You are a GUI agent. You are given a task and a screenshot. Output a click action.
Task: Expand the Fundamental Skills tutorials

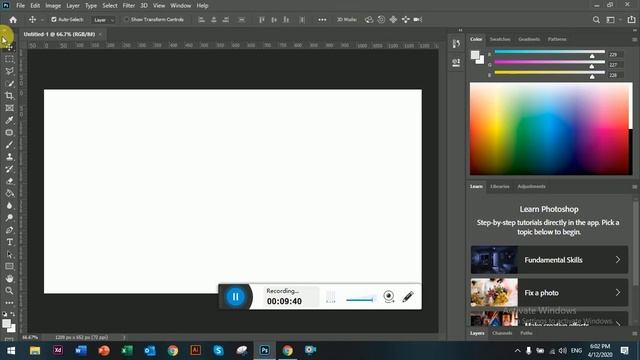click(x=549, y=260)
